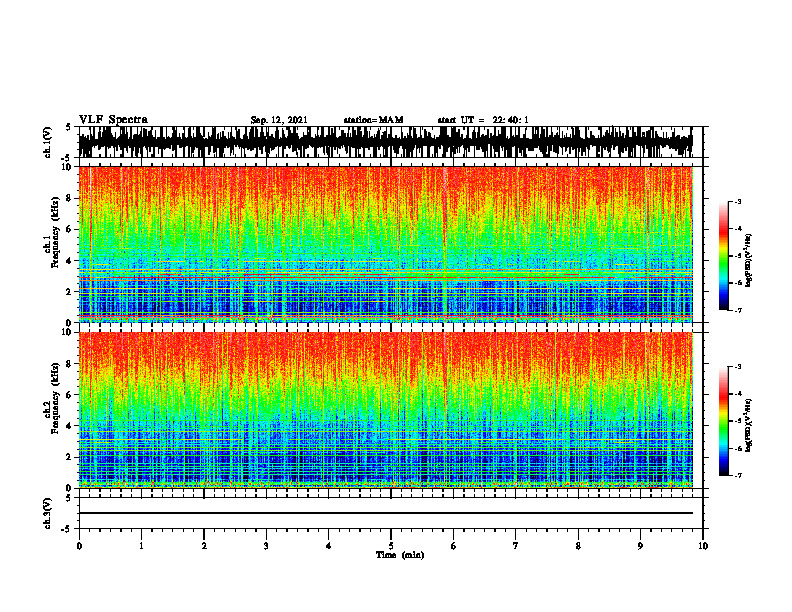Click the "start UT = 22:40:1" header text

click(483, 120)
